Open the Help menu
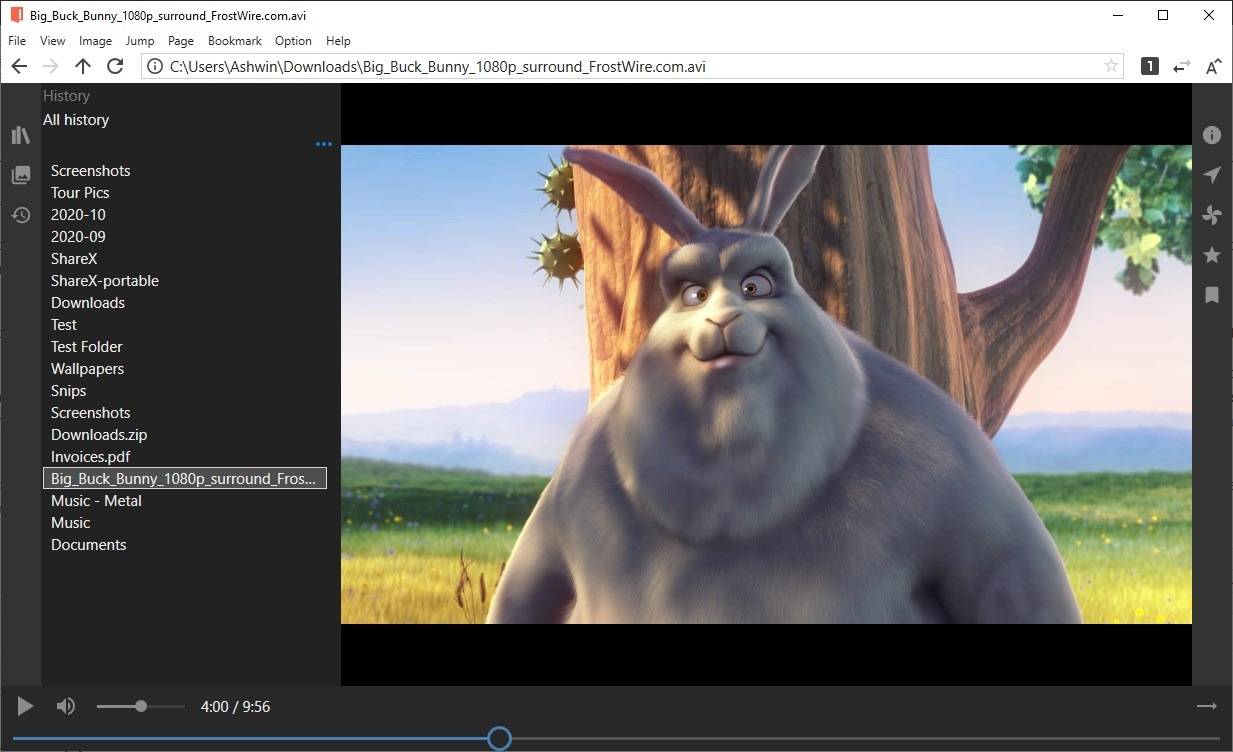The height and width of the screenshot is (752, 1233). click(x=338, y=41)
